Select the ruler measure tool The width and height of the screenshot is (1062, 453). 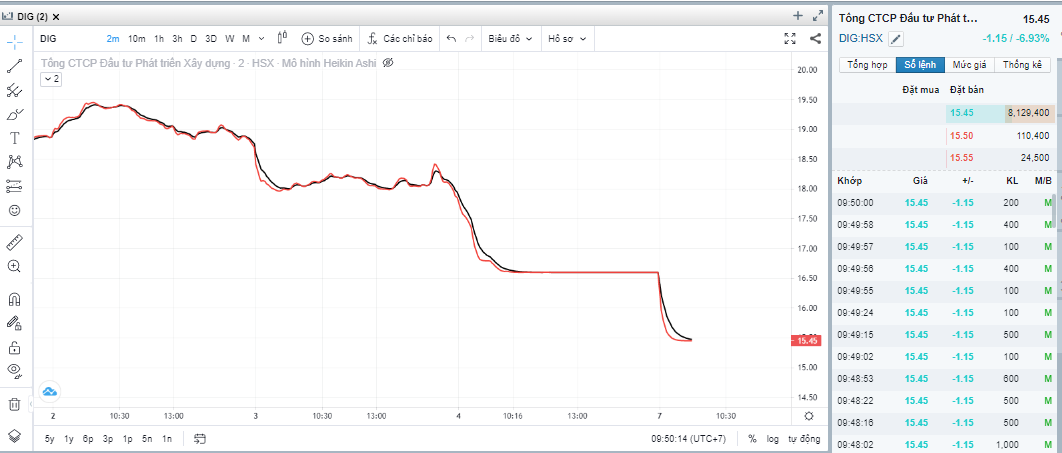[15, 241]
